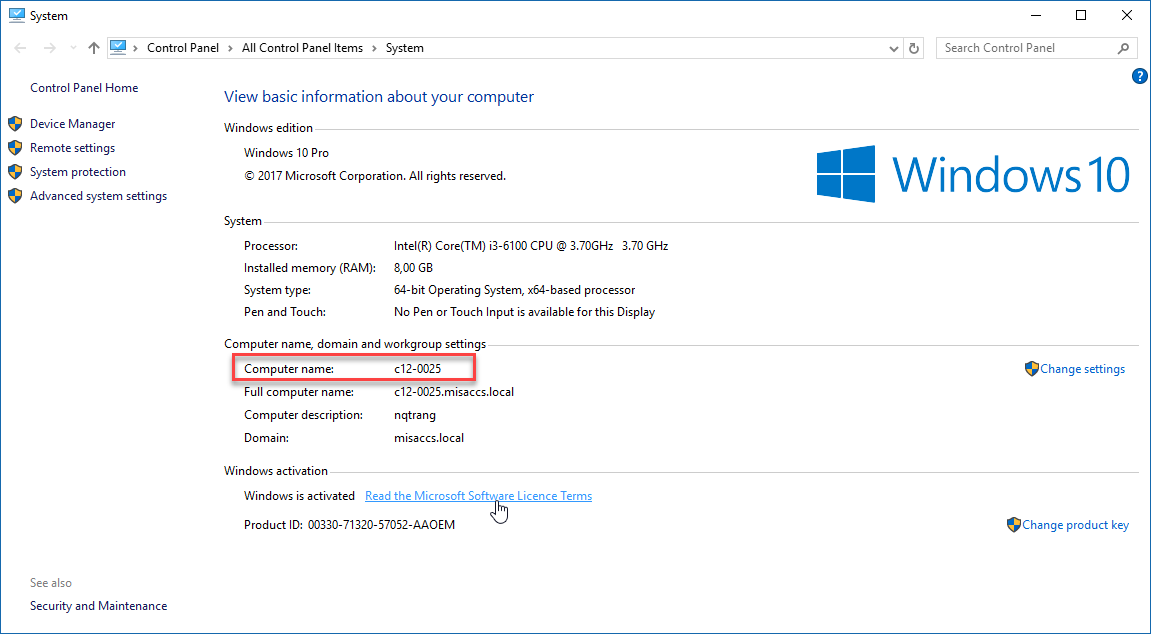Expand the chevron after All Control Panel Items
This screenshot has height=634, width=1151.
[x=374, y=48]
